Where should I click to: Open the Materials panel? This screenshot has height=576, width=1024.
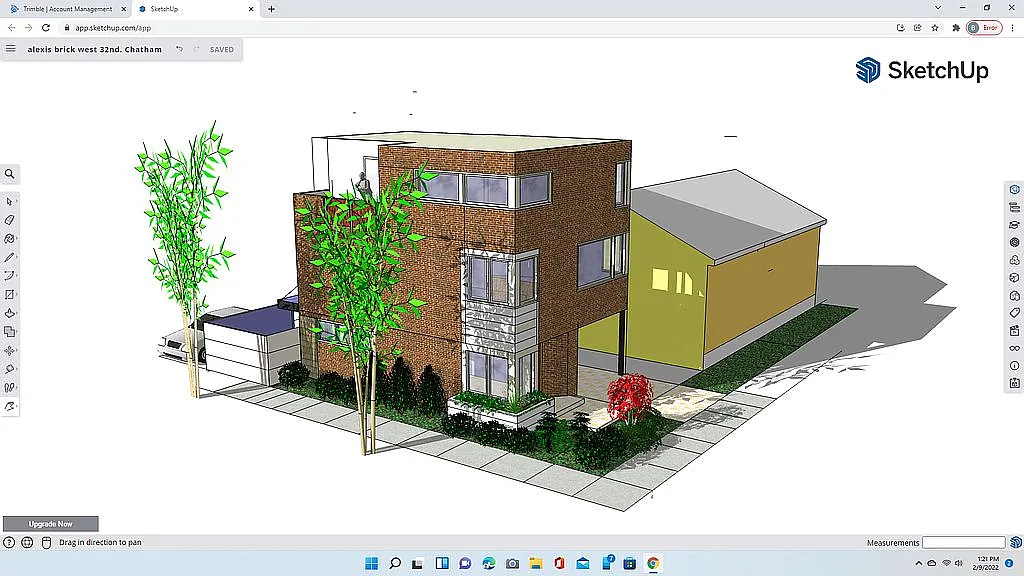(1014, 242)
